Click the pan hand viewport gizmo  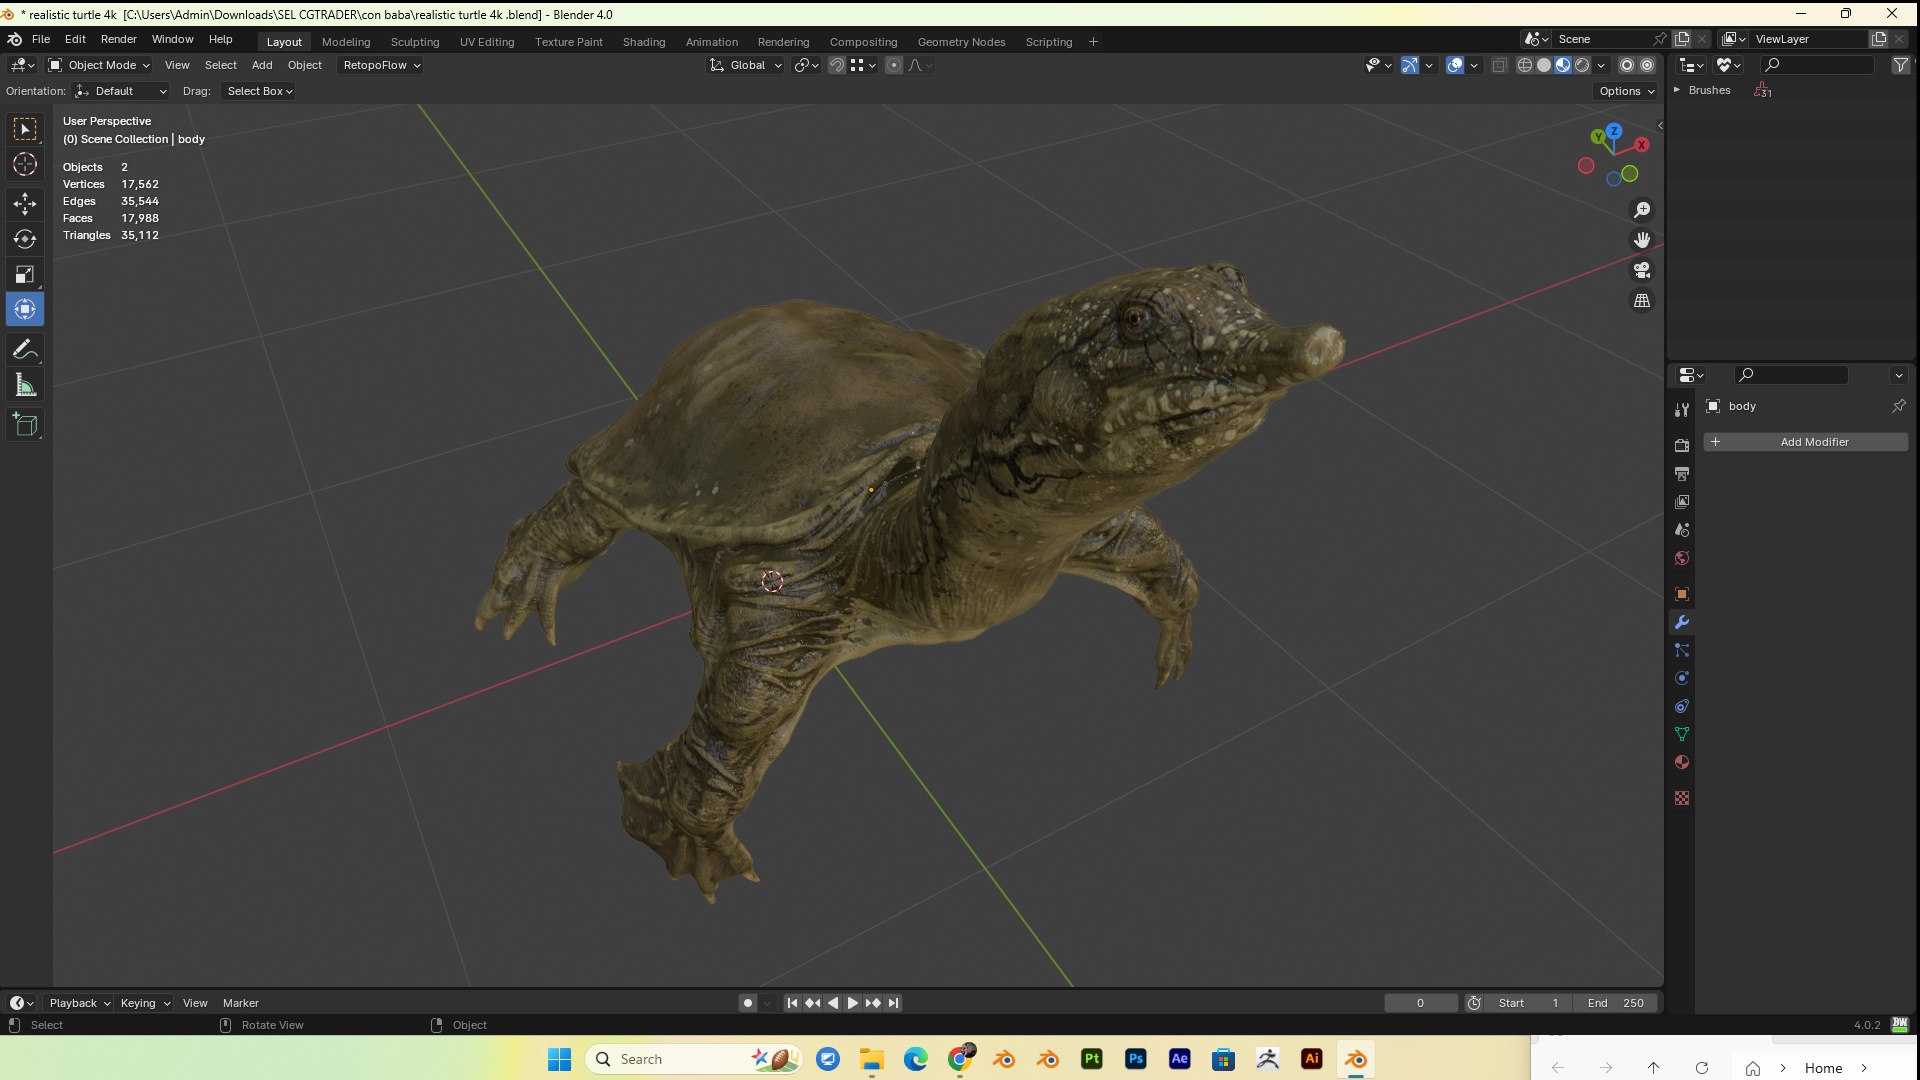click(x=1642, y=240)
